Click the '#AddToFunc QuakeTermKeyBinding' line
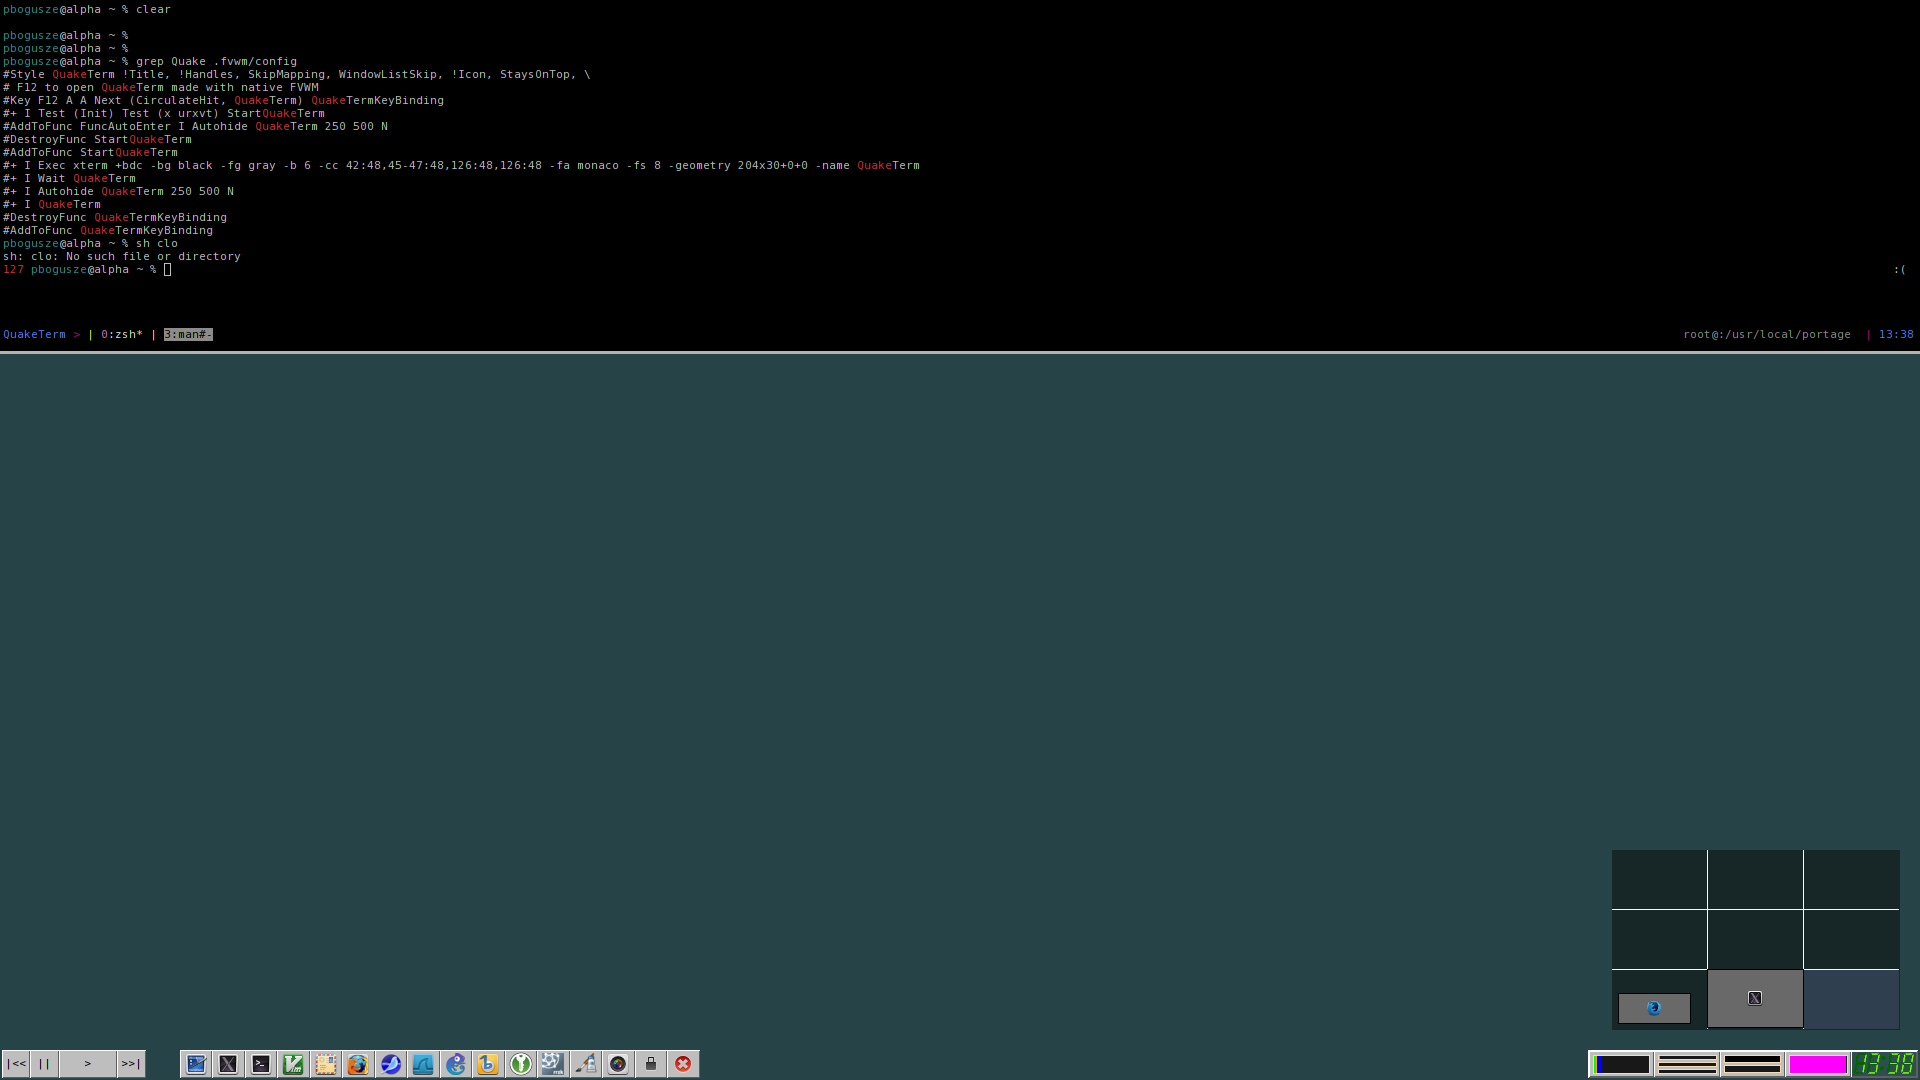Image resolution: width=1920 pixels, height=1080 pixels. pyautogui.click(x=108, y=230)
